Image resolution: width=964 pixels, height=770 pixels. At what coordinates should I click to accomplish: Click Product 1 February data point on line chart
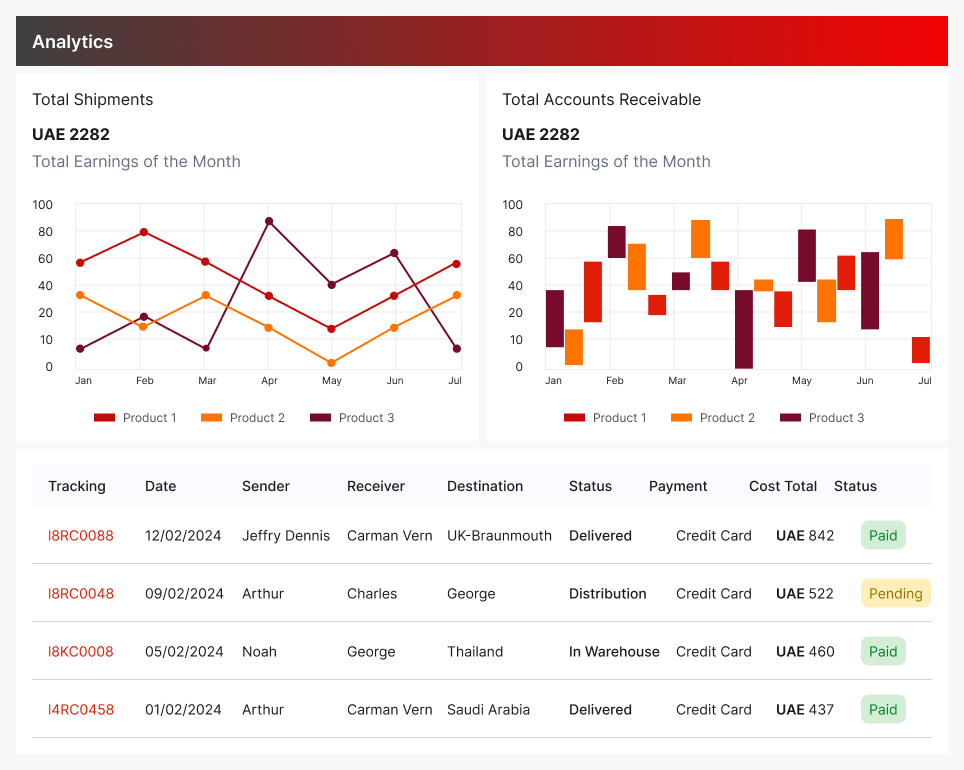coord(144,232)
